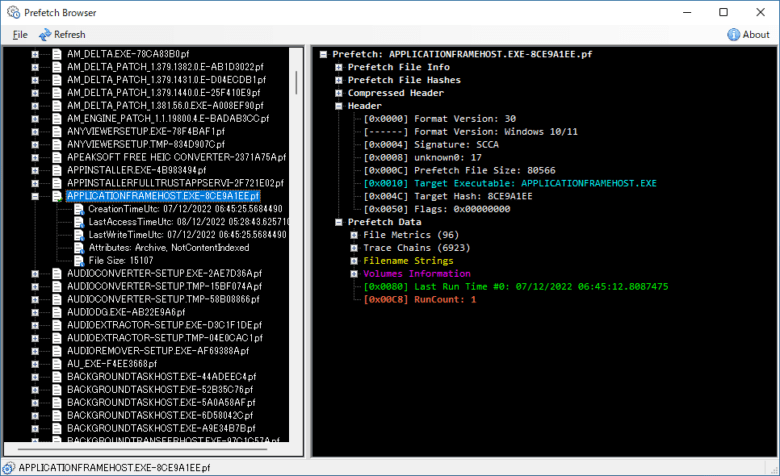Expand the Trace Chains (6923) node
This screenshot has height=476, width=780.
(x=354, y=248)
